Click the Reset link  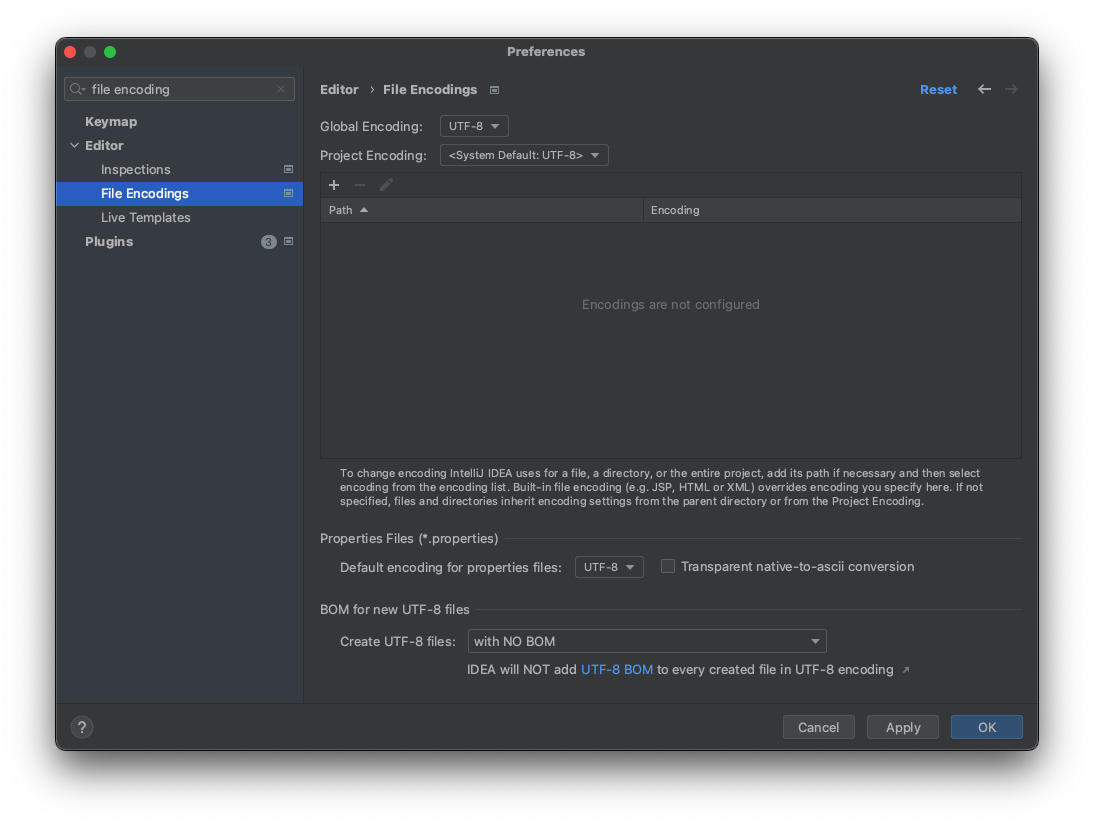(938, 89)
